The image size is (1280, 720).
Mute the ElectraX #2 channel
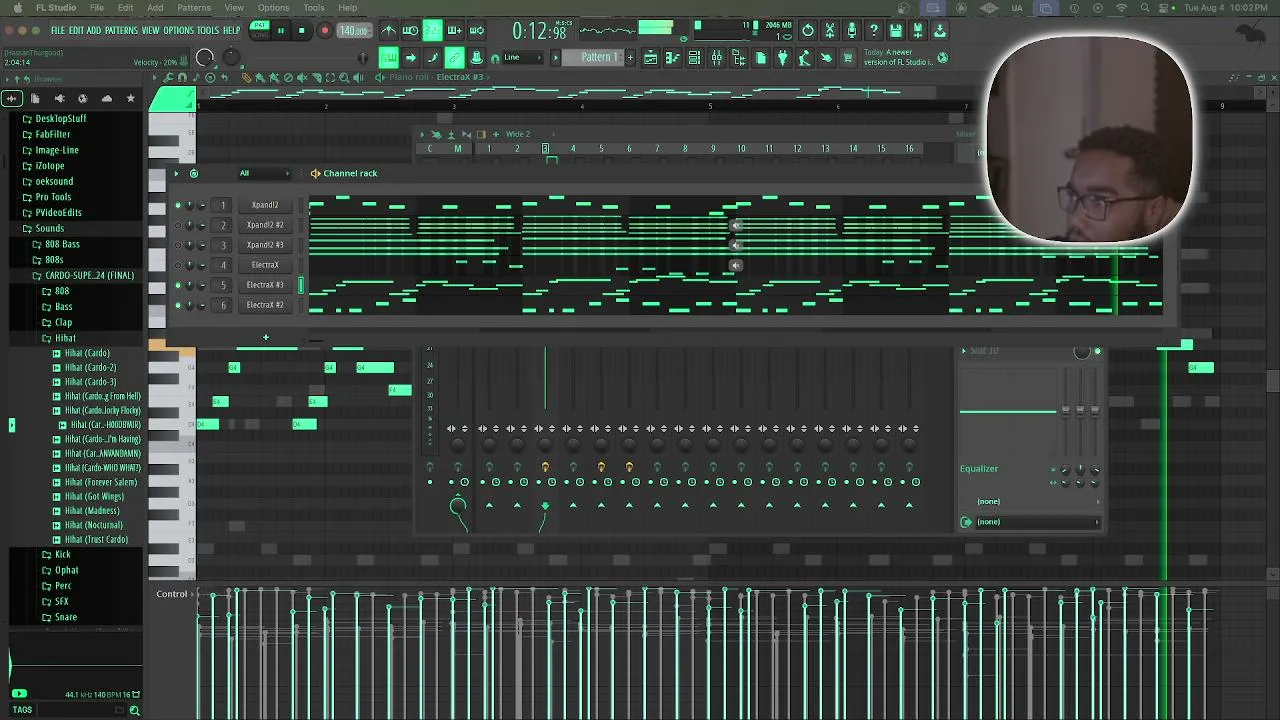click(178, 305)
